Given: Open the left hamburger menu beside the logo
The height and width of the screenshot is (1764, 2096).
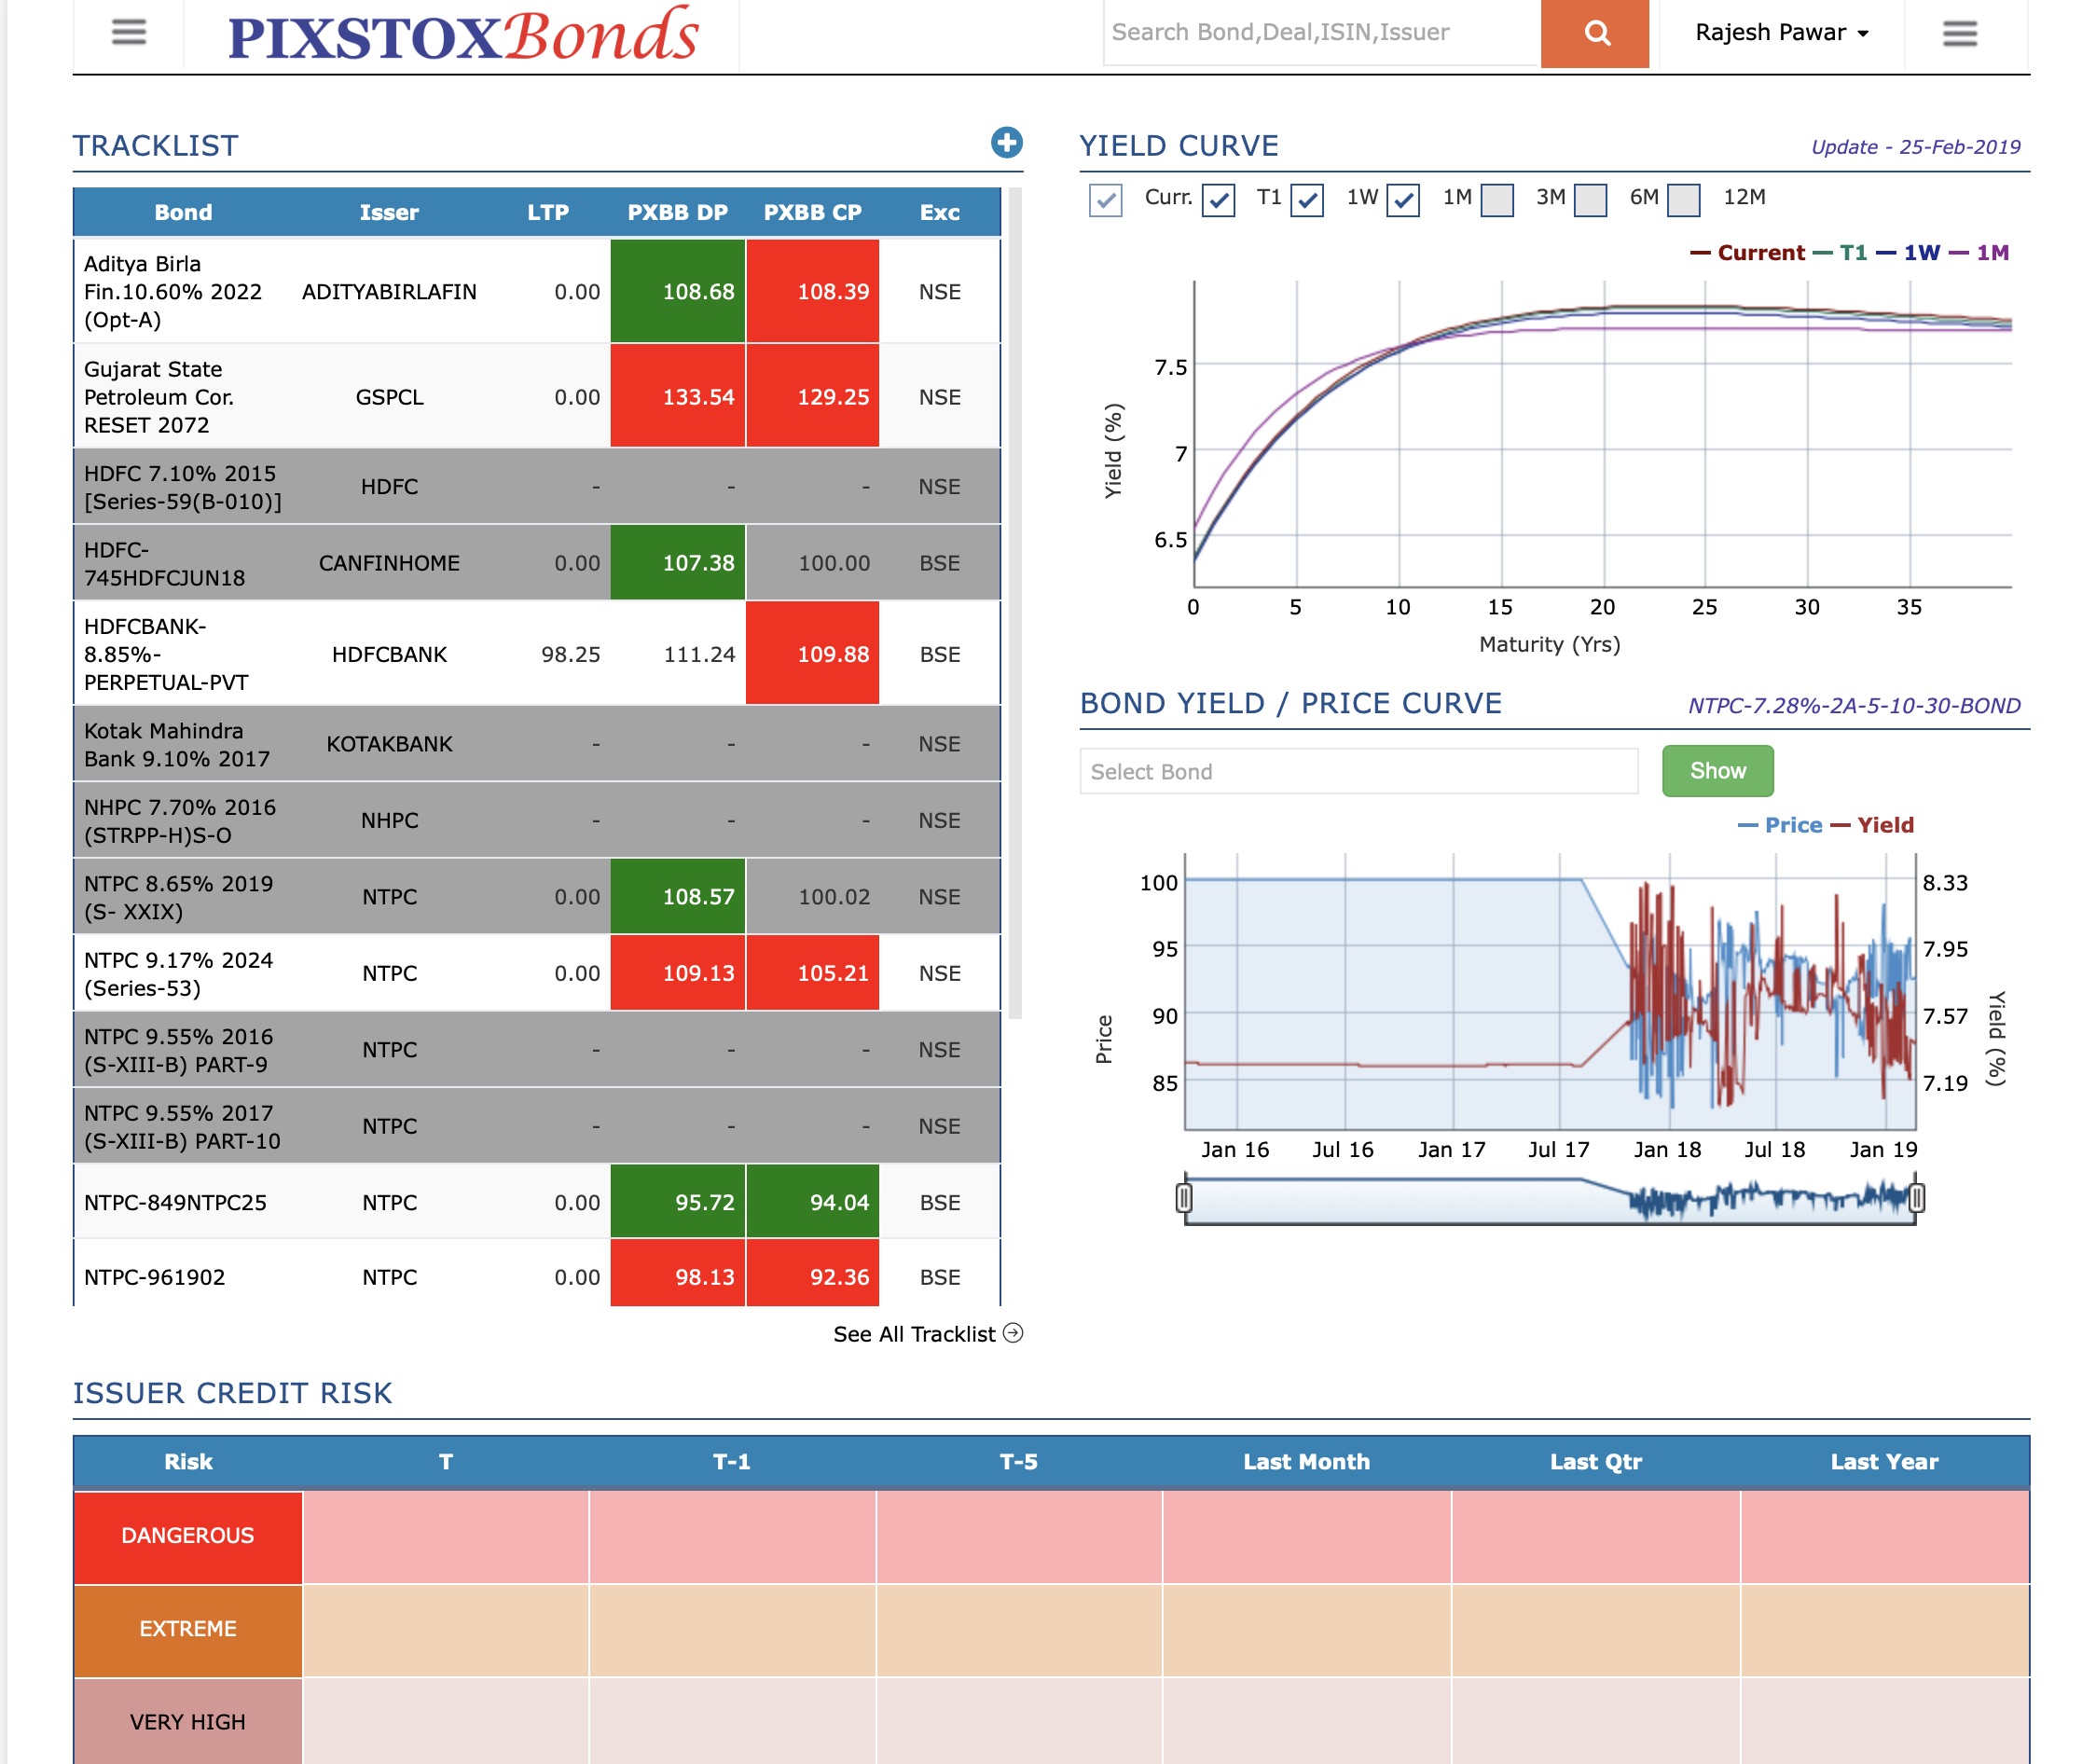Looking at the screenshot, I should coord(128,33).
